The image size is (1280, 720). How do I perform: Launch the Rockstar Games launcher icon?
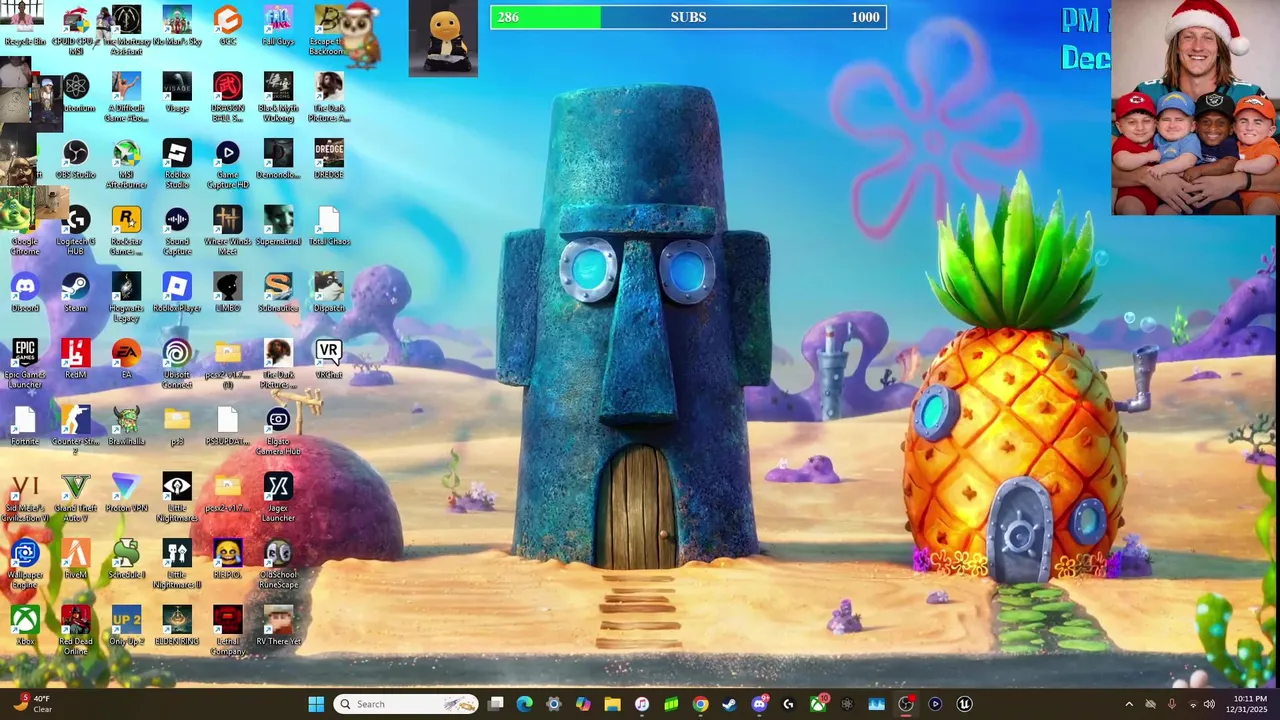tap(126, 231)
